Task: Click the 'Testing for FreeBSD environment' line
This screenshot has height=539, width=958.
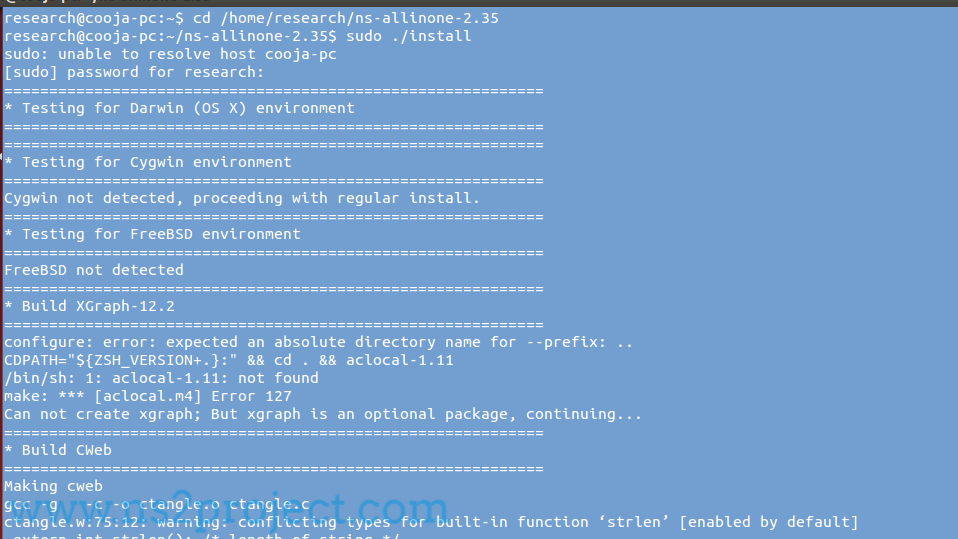Action: 152,234
